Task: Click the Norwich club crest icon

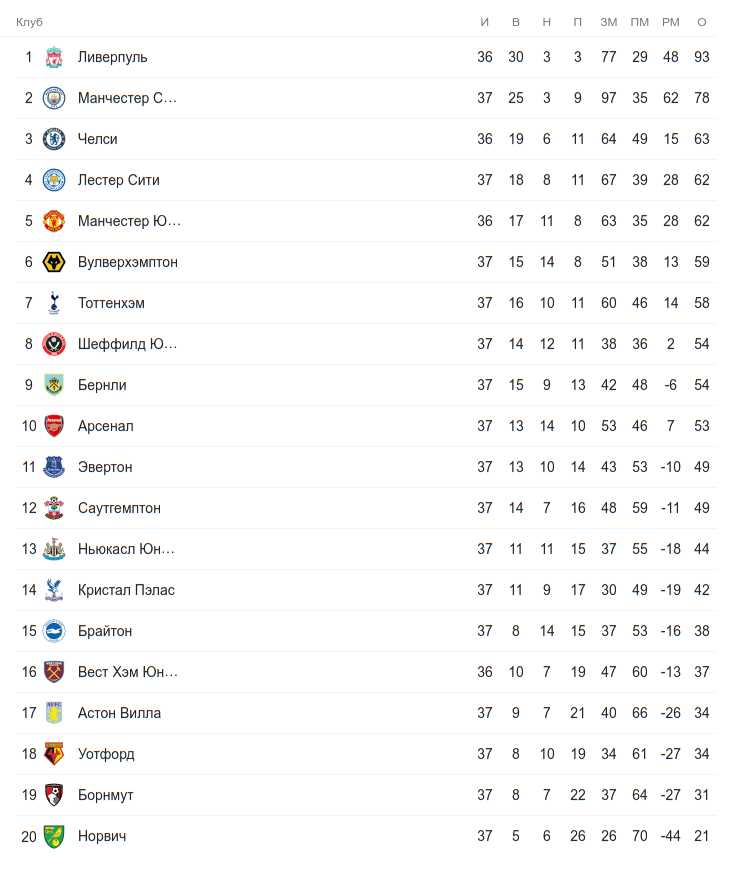Action: pyautogui.click(x=54, y=836)
